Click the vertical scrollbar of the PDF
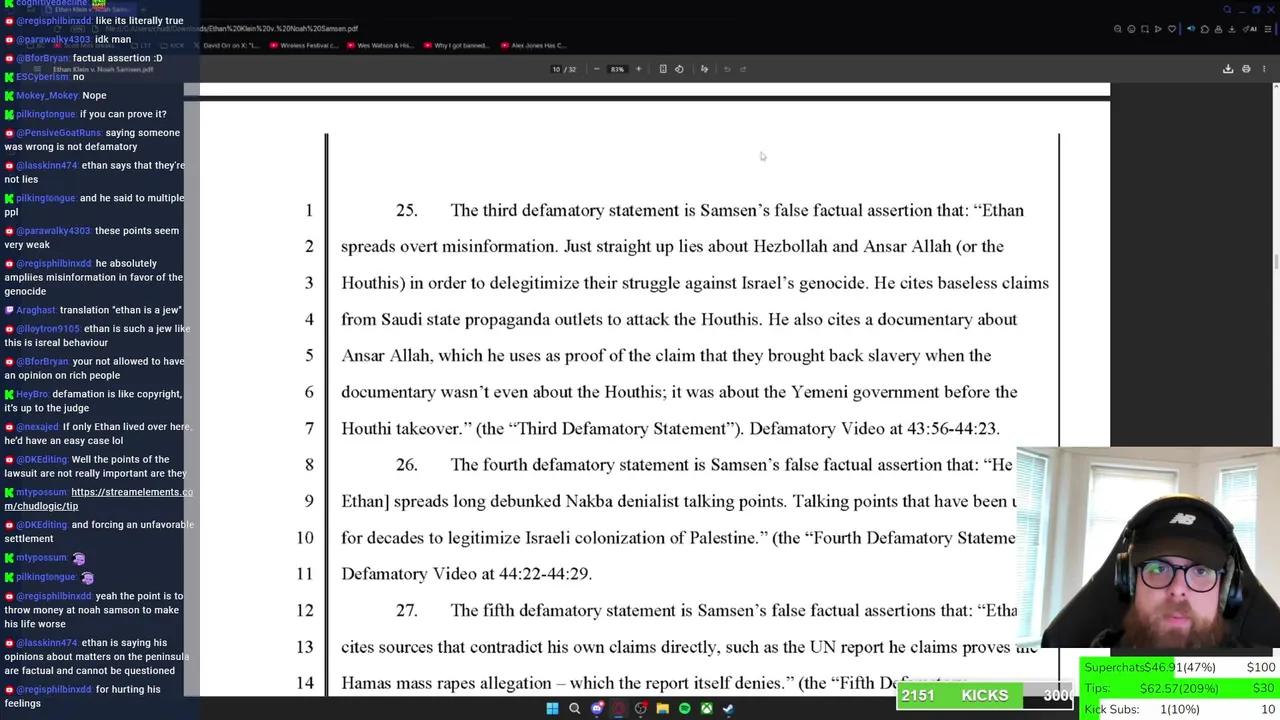Image resolution: width=1280 pixels, height=720 pixels. (1275, 390)
